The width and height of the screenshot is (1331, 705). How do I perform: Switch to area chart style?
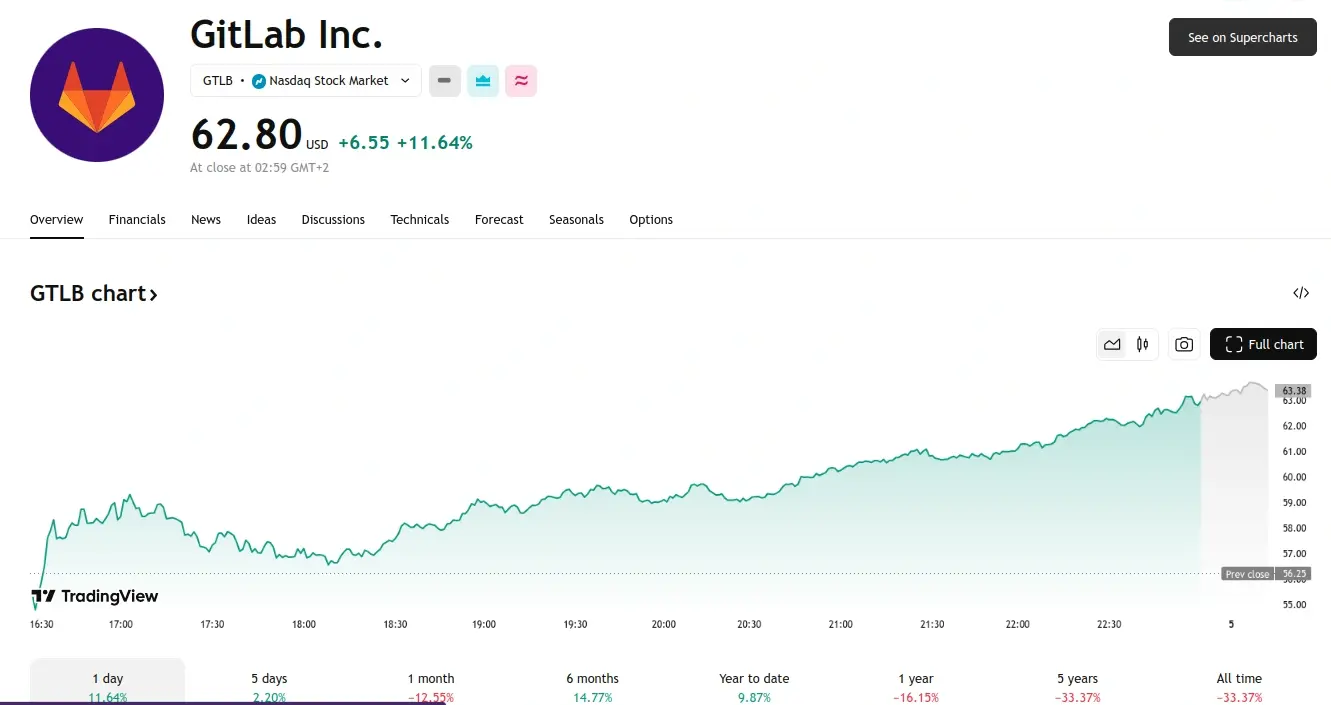[1112, 344]
